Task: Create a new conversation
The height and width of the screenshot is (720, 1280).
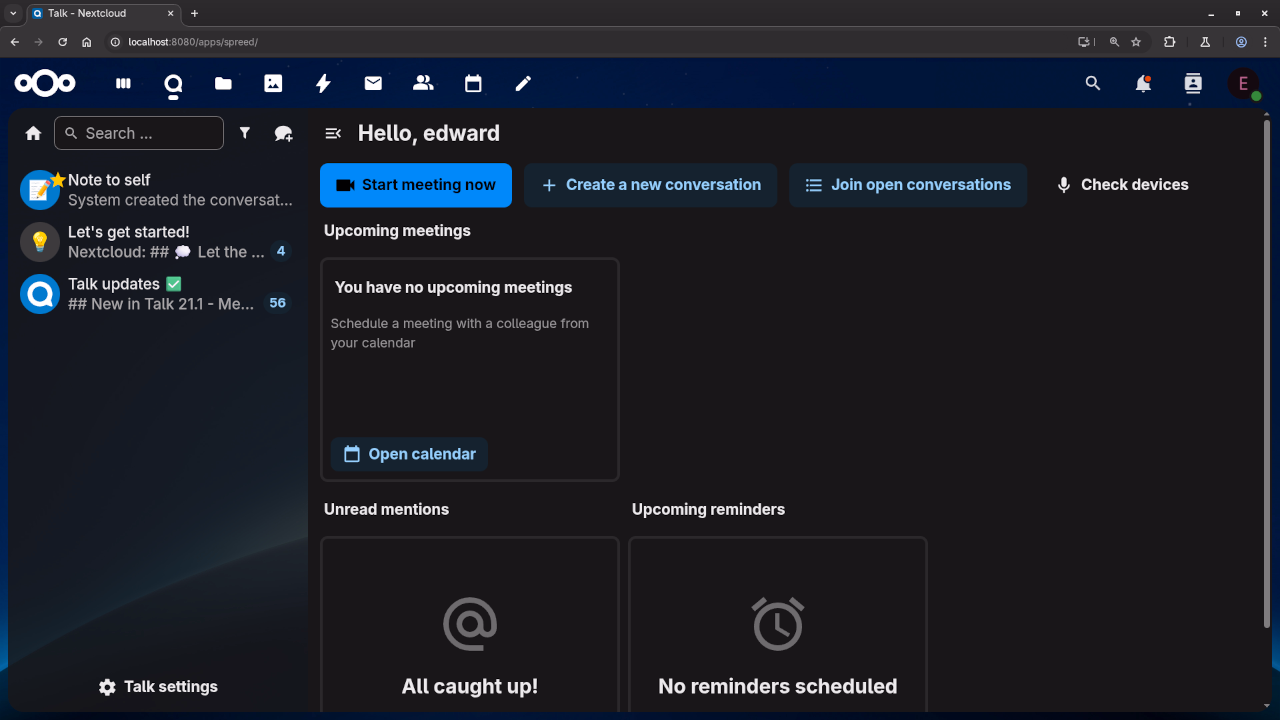Action: tap(651, 185)
